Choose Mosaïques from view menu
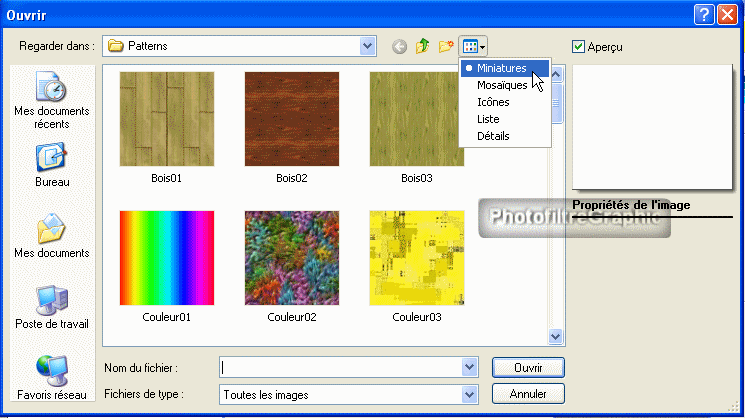Viewport: 745px width, 418px height. [502, 85]
